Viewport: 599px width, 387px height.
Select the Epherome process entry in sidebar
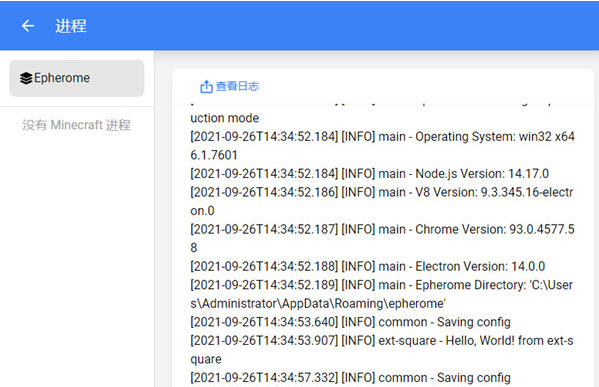[77, 78]
